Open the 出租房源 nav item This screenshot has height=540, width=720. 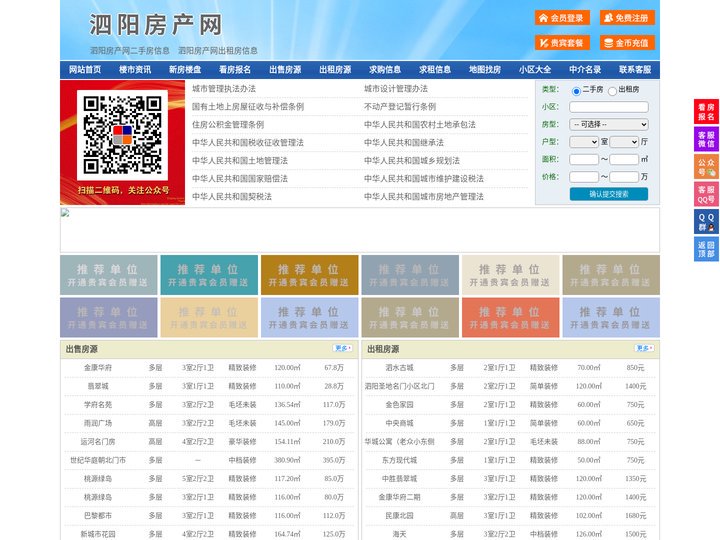point(335,70)
